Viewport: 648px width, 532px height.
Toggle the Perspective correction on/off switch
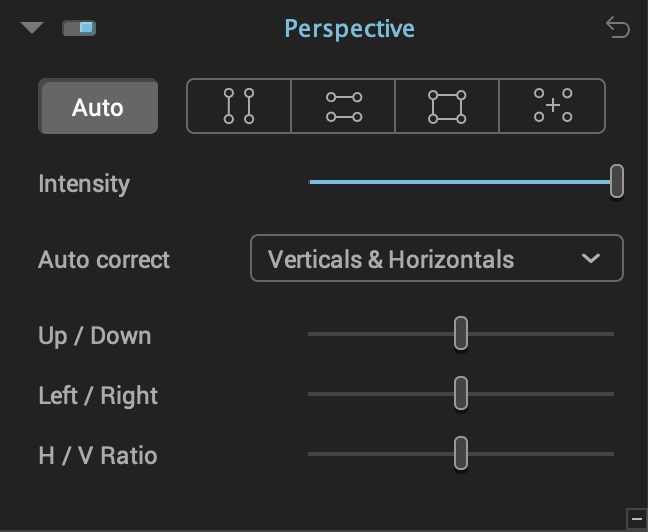[x=79, y=28]
